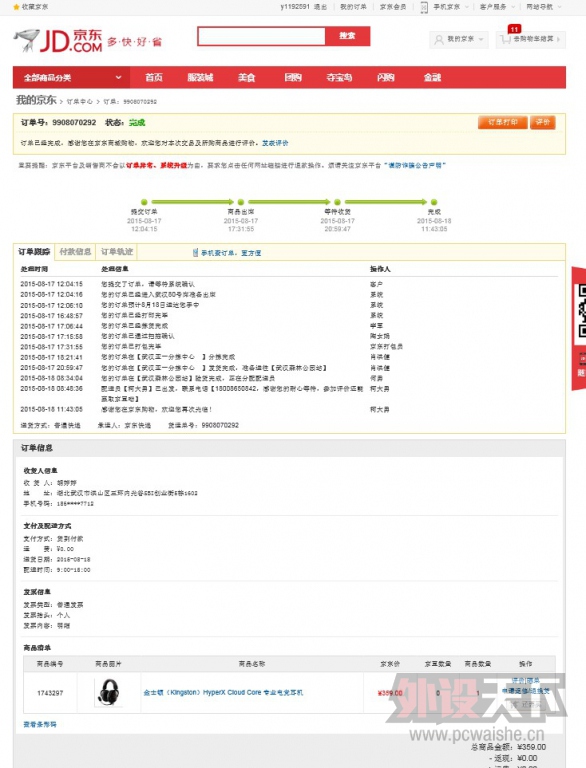Open 服装城 in the navigation bar
The height and width of the screenshot is (768, 586).
click(x=200, y=77)
